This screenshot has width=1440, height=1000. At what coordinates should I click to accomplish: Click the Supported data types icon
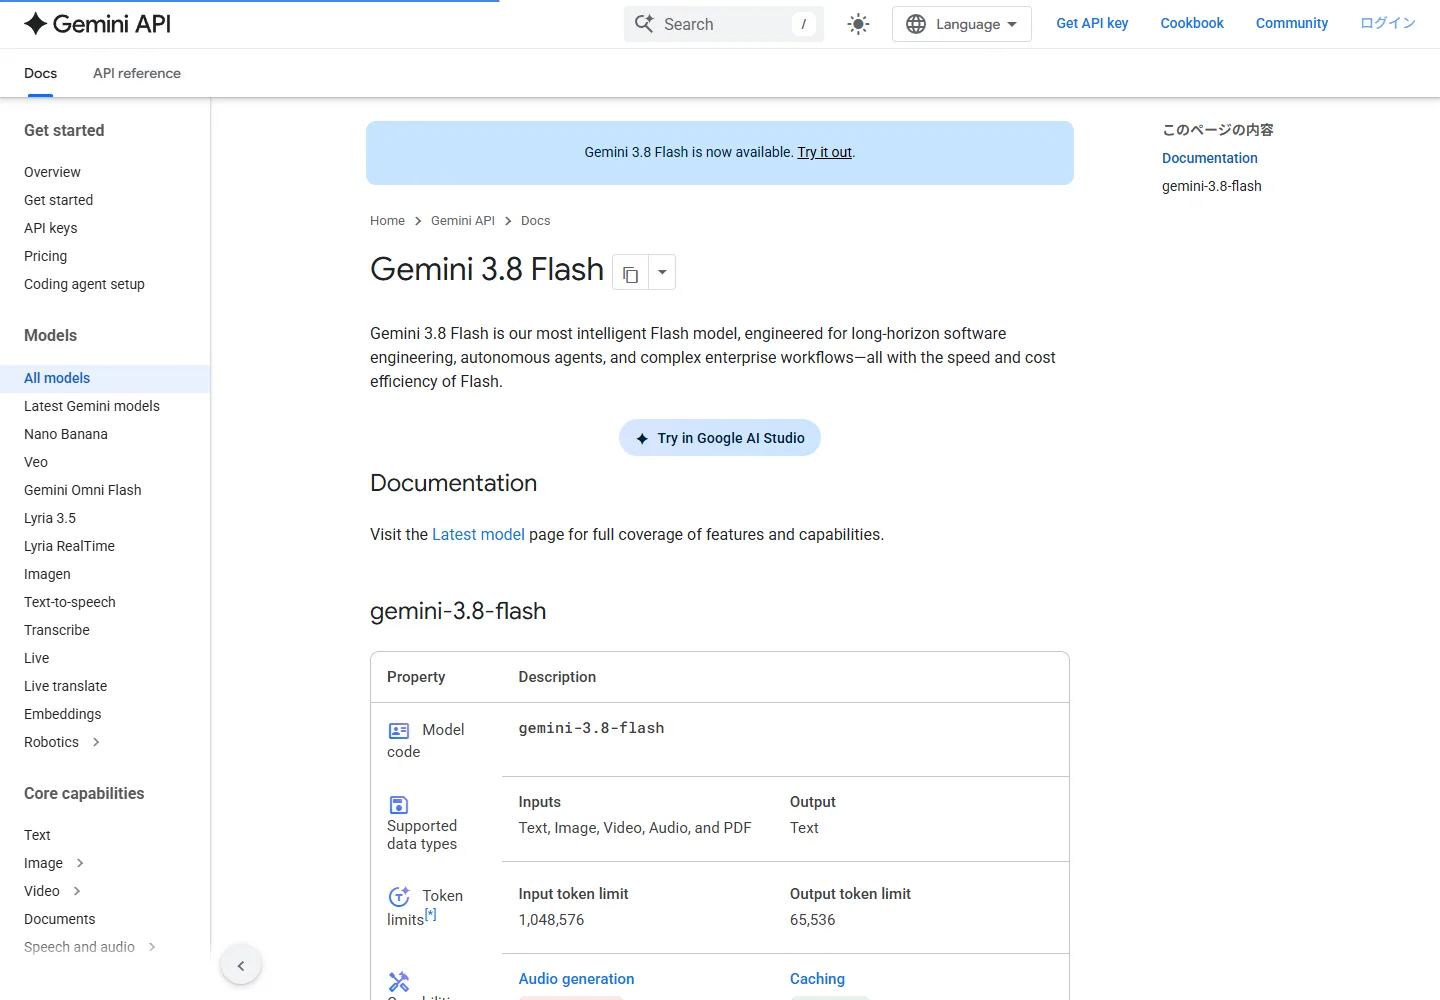[x=398, y=805]
